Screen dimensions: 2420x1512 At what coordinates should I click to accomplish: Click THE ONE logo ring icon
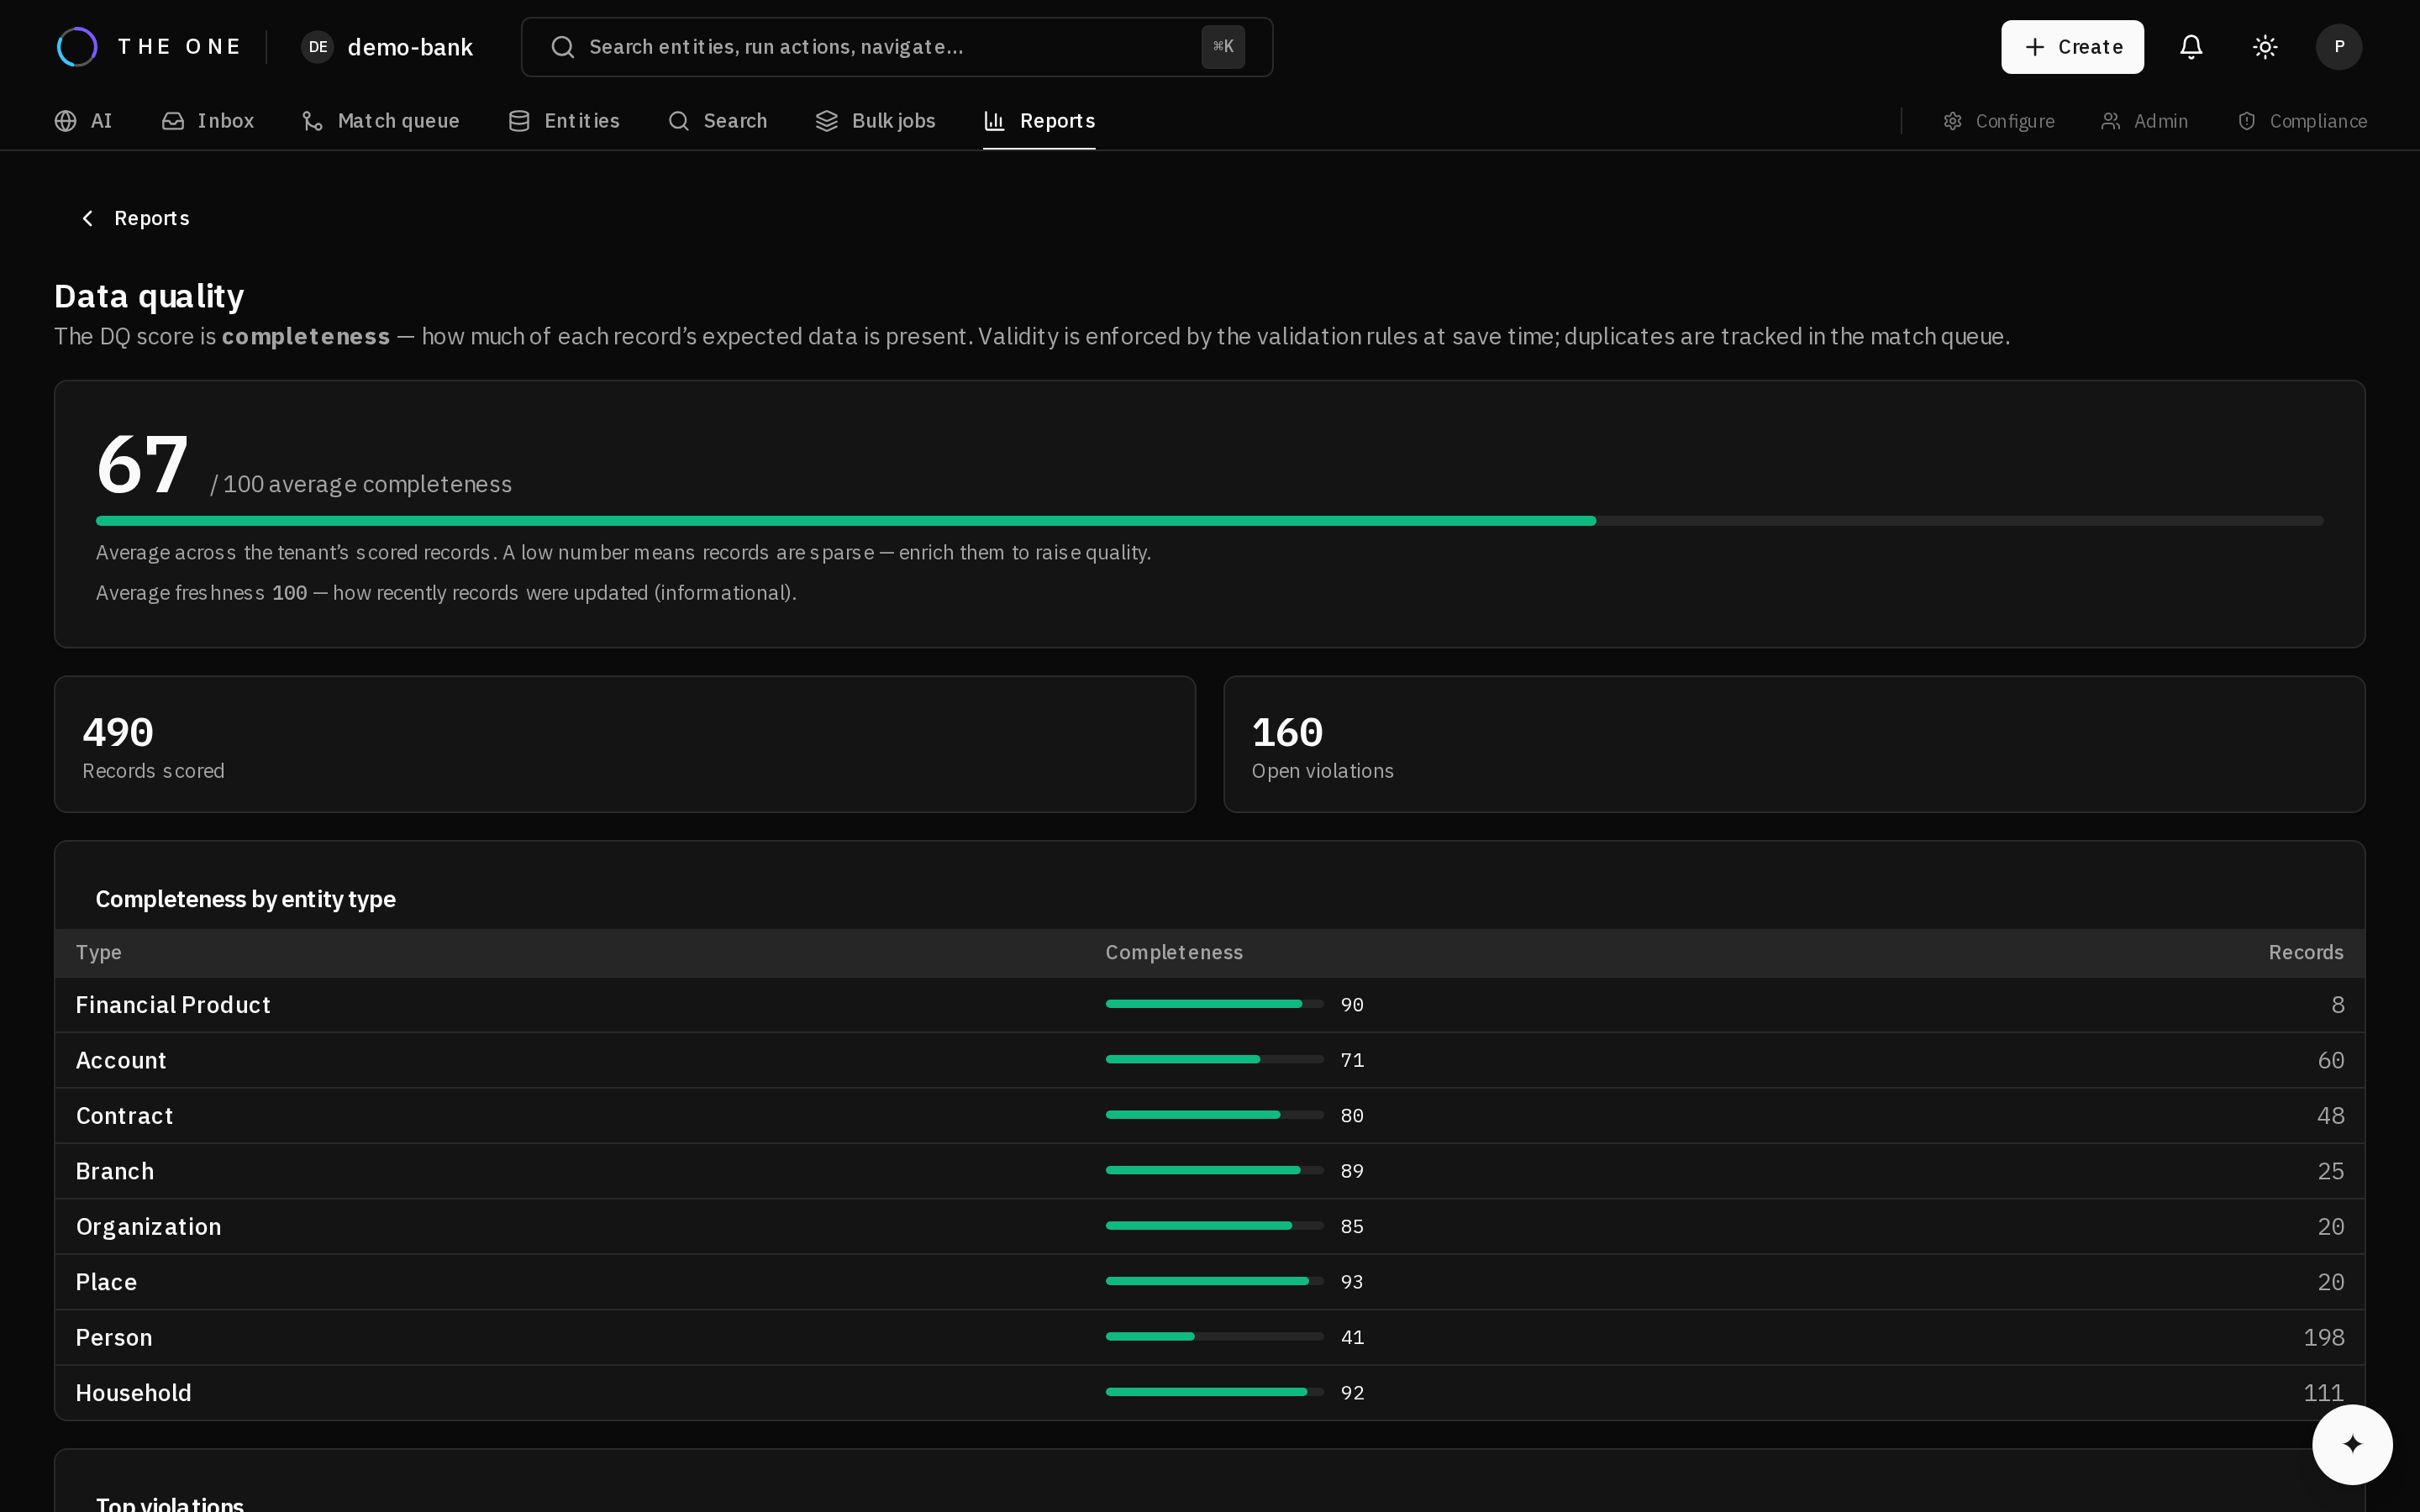(77, 47)
